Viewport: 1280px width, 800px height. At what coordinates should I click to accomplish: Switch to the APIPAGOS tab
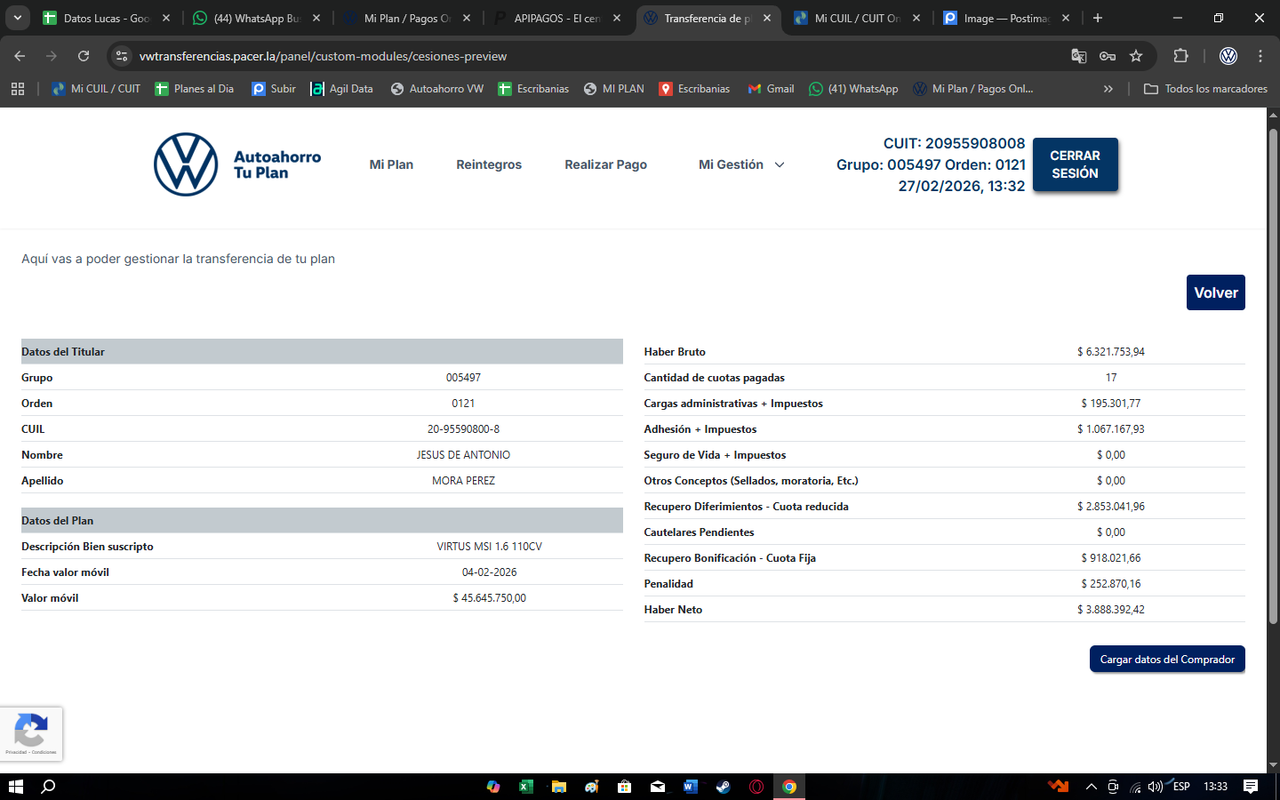556,18
